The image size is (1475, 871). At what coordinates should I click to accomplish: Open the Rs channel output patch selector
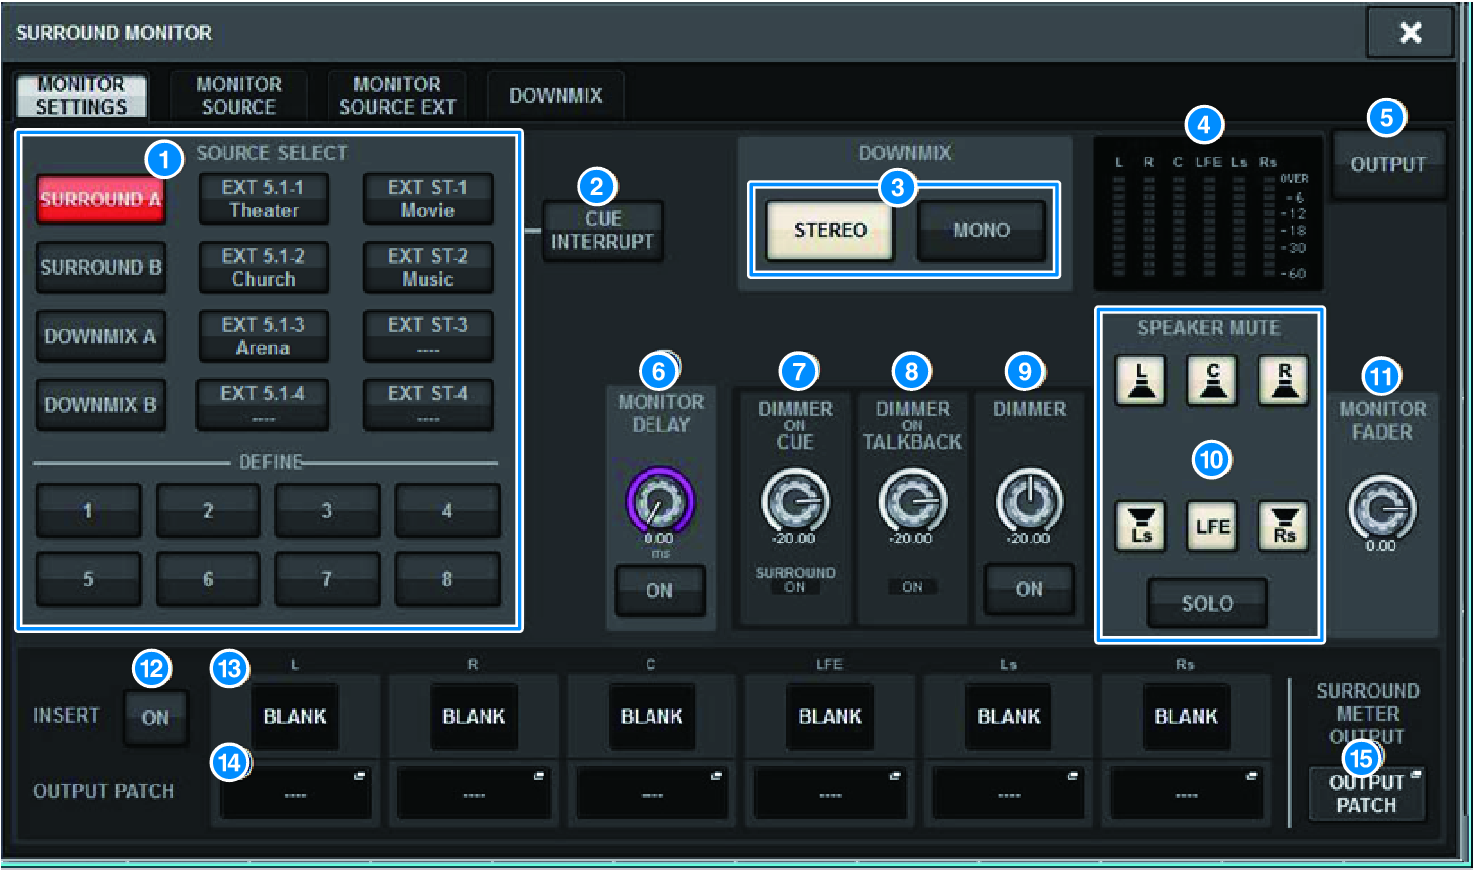pyautogui.click(x=1186, y=794)
